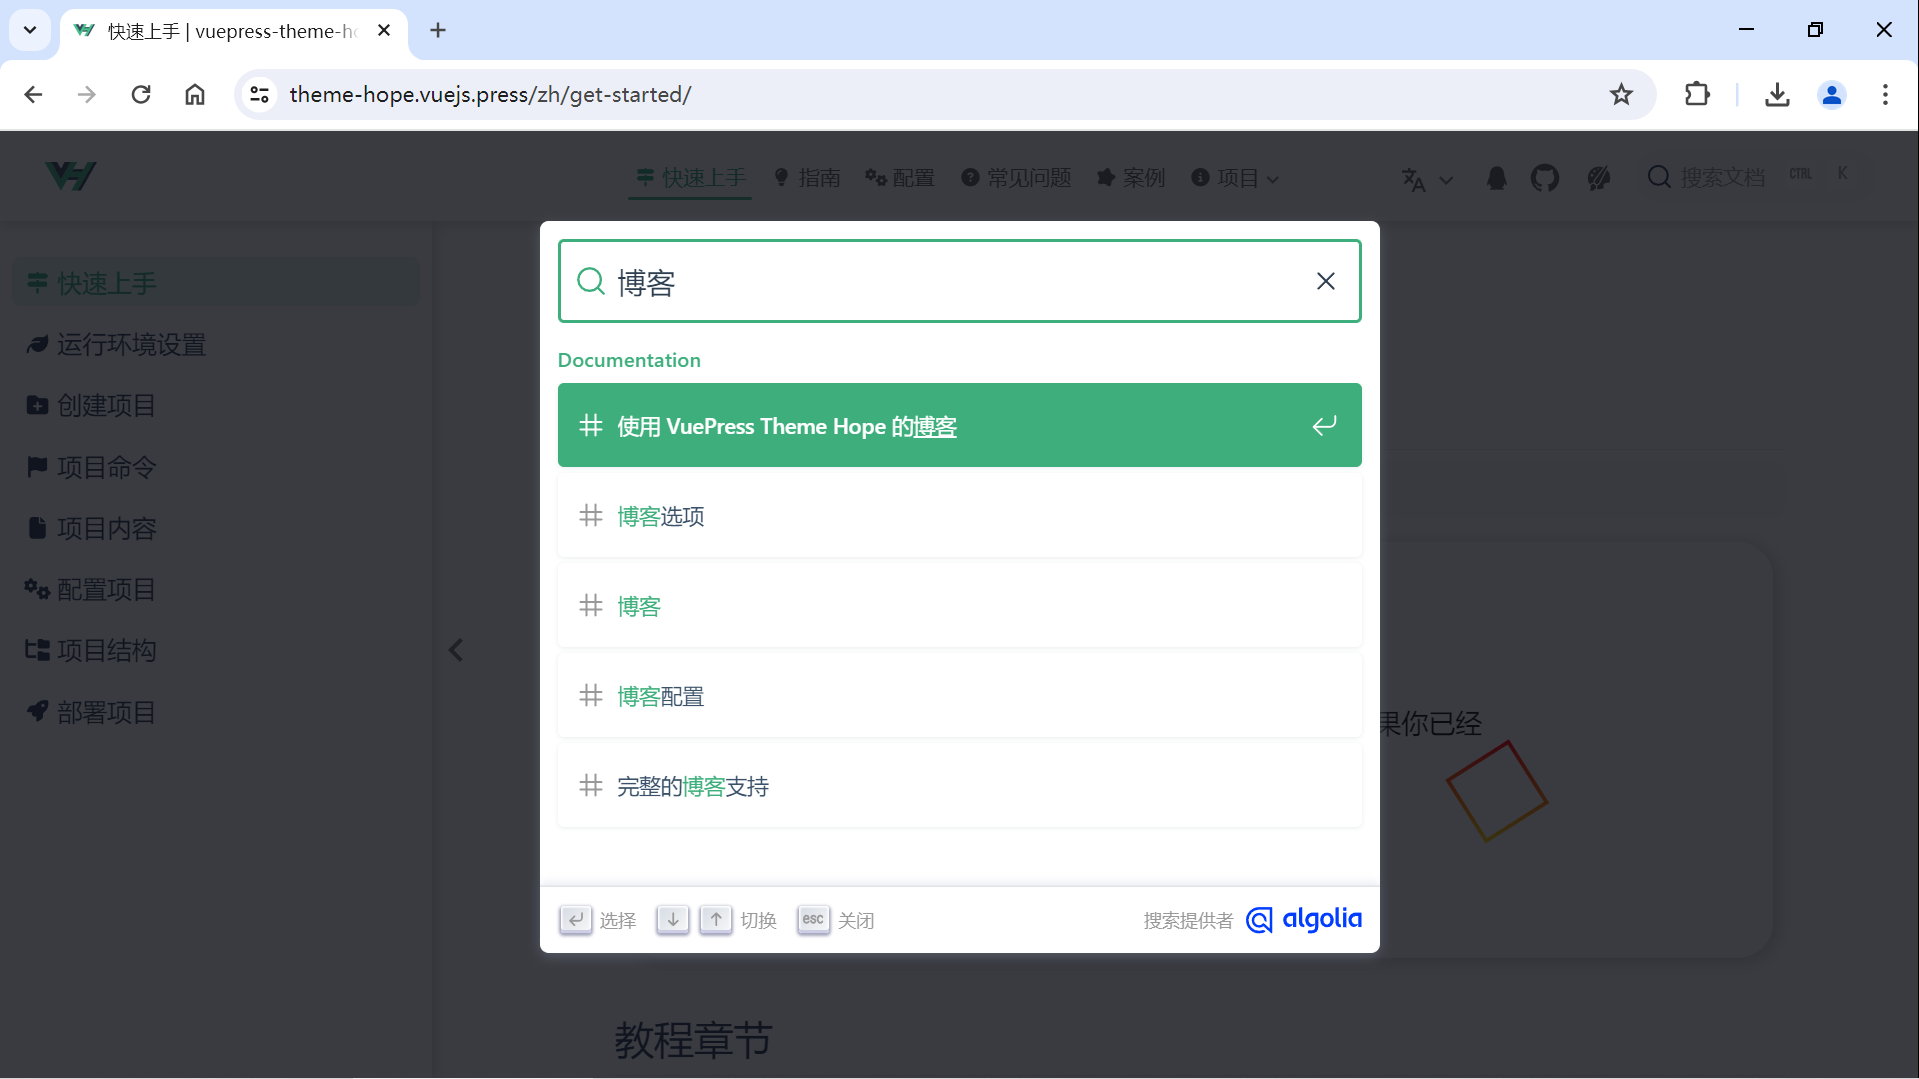Clear the search query with the X icon

click(x=1325, y=281)
